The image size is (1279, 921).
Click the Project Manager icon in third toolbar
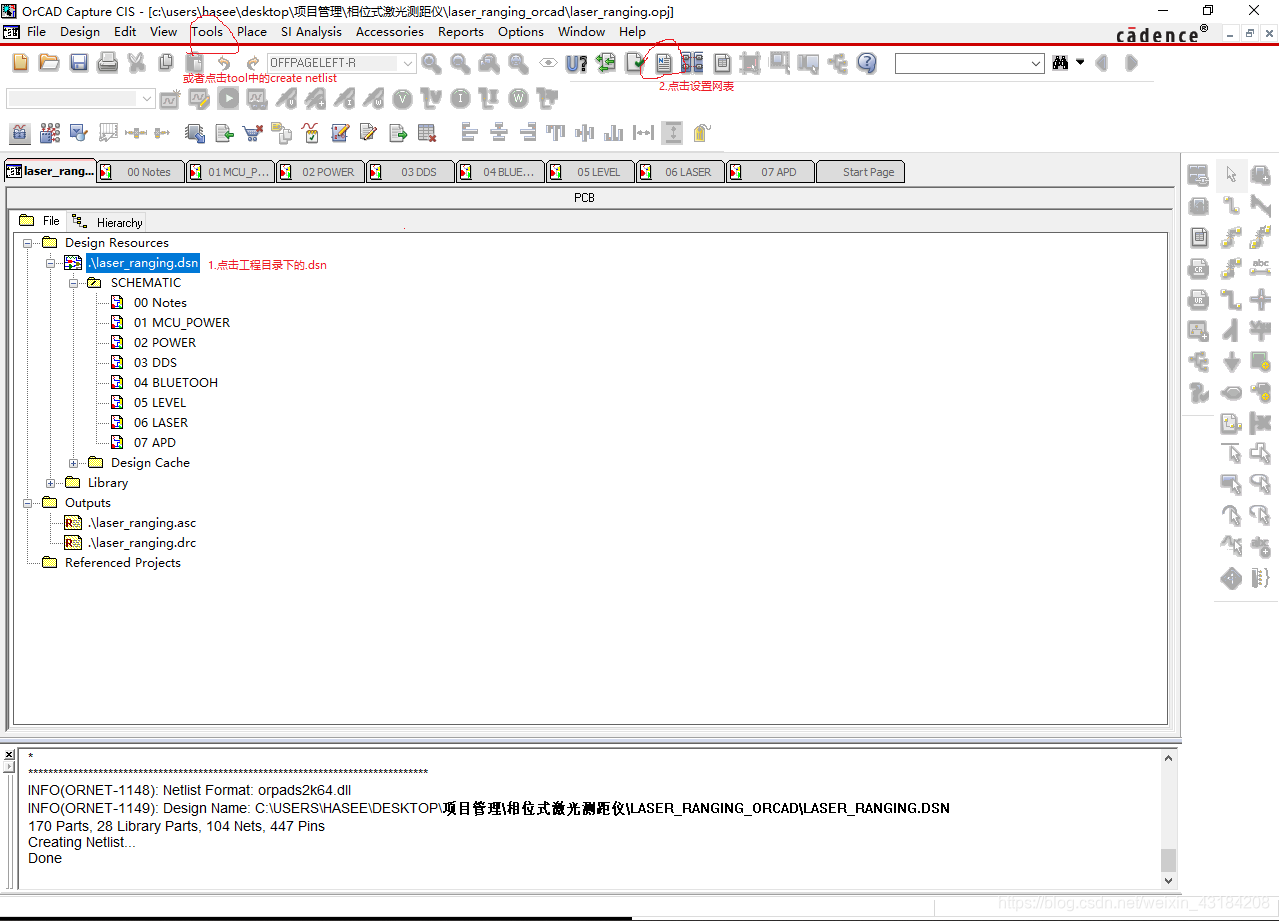20,132
